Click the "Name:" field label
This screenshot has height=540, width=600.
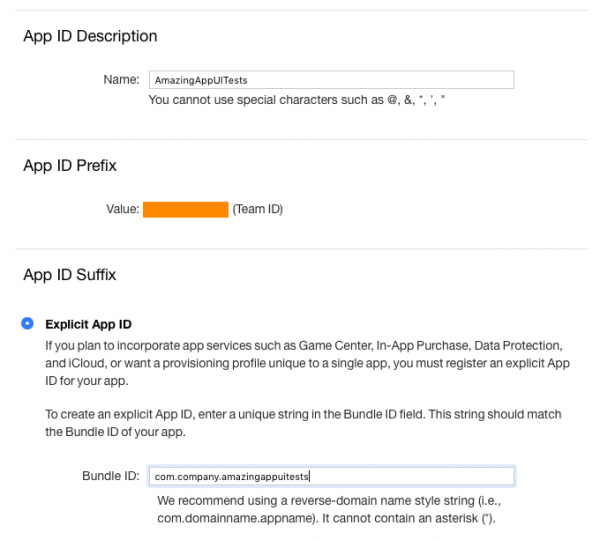point(121,79)
